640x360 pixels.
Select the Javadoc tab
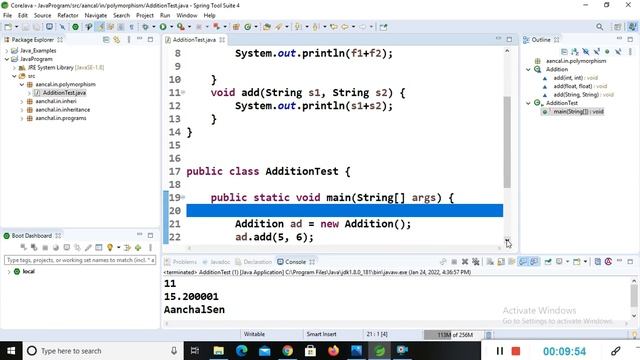coord(216,262)
